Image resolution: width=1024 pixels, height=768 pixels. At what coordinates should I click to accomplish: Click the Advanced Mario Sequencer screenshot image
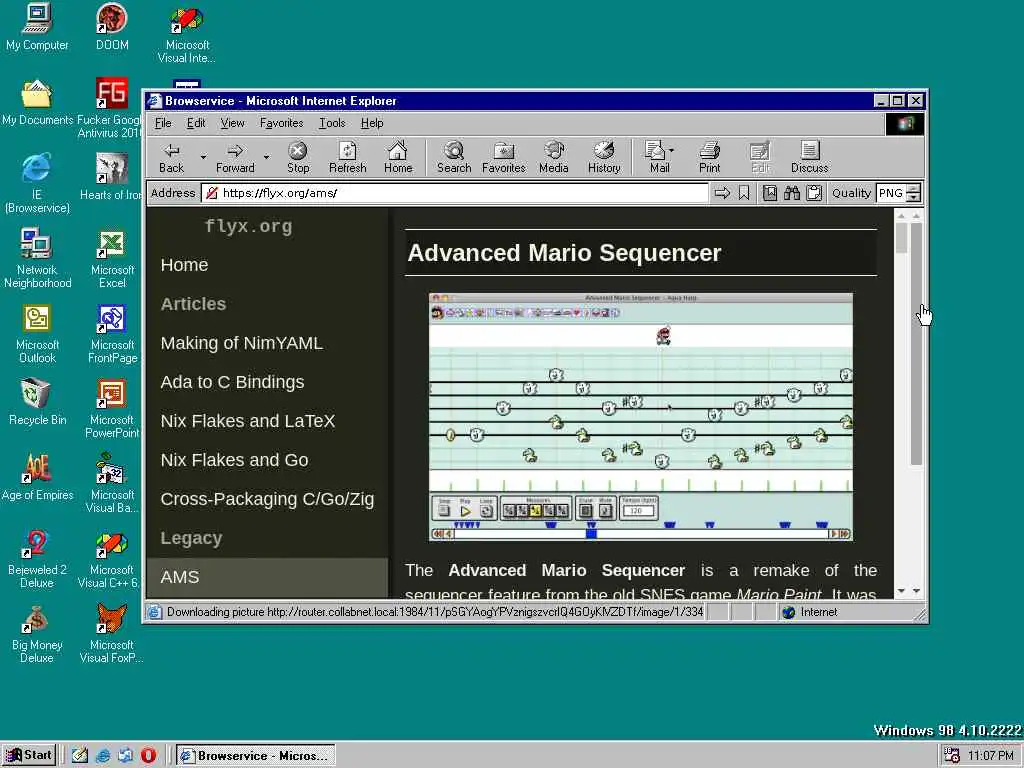pyautogui.click(x=641, y=417)
